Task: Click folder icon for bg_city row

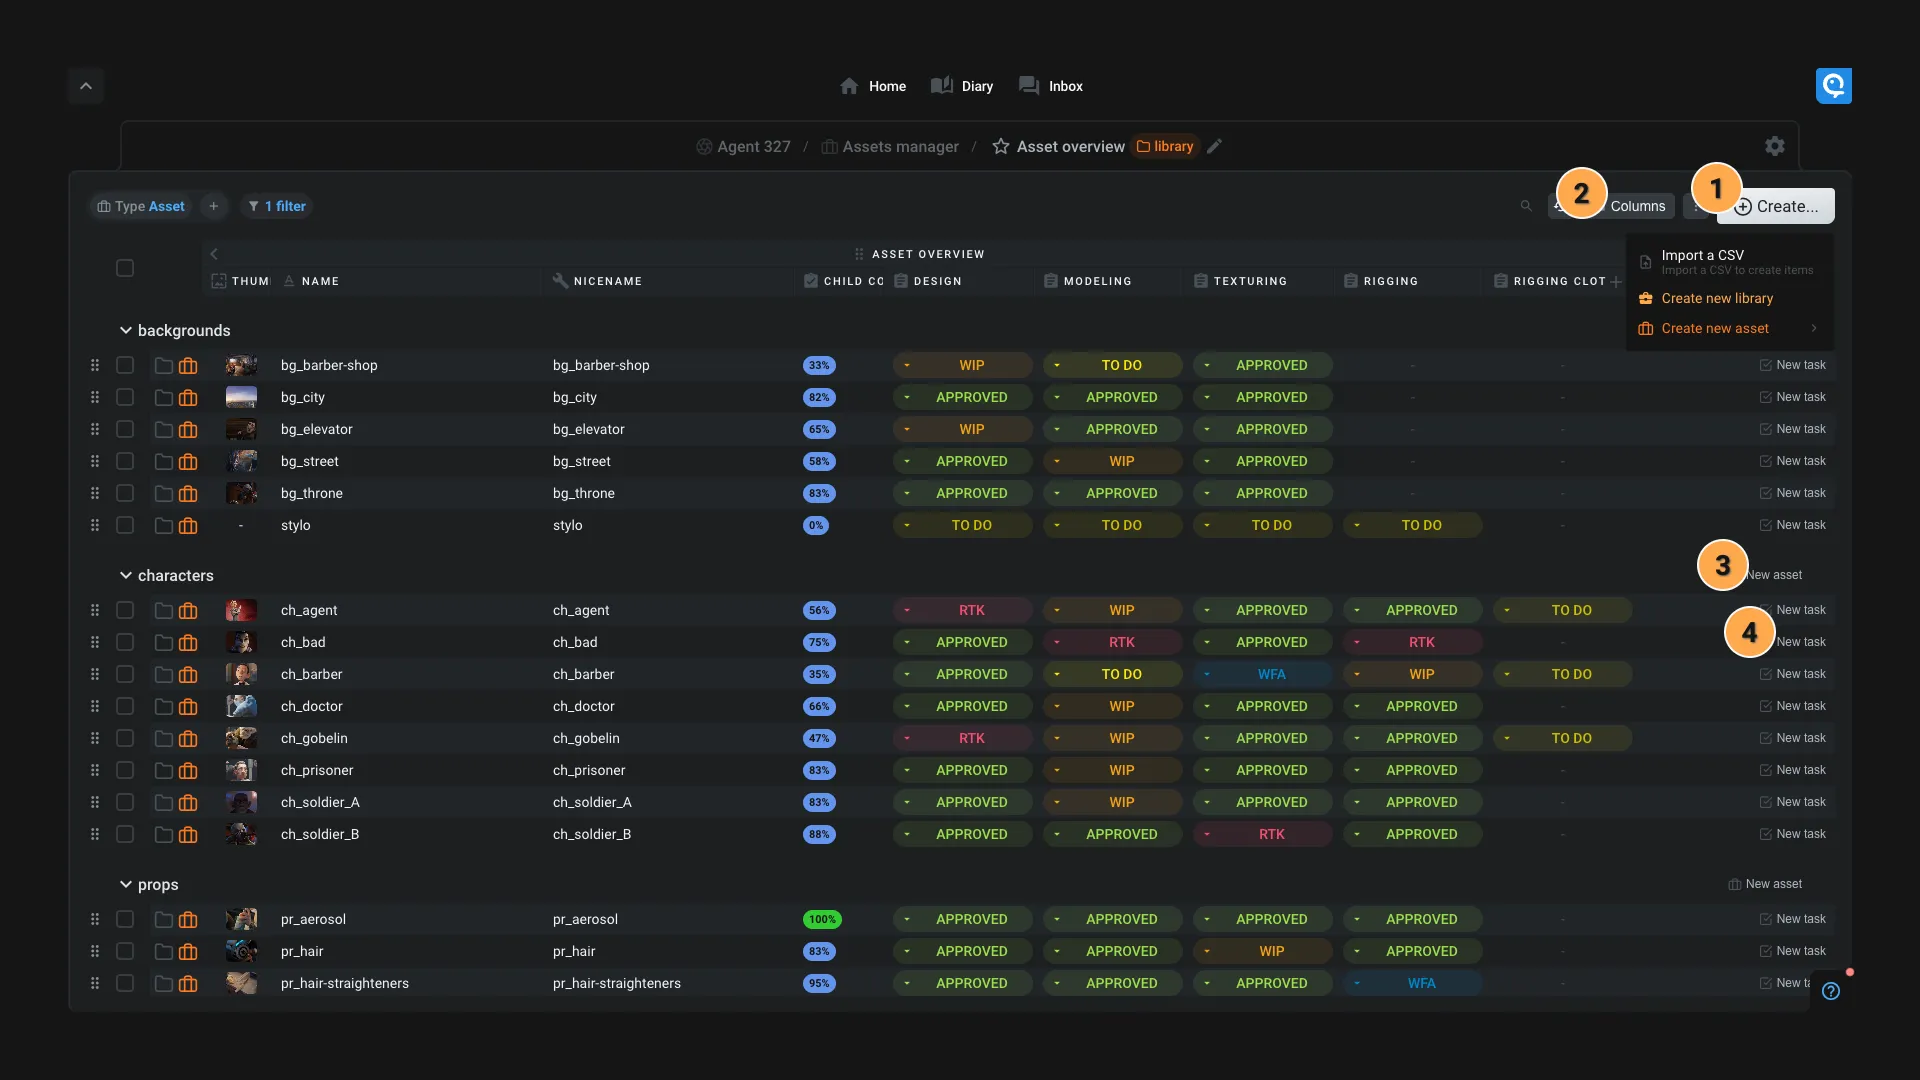Action: tap(163, 398)
